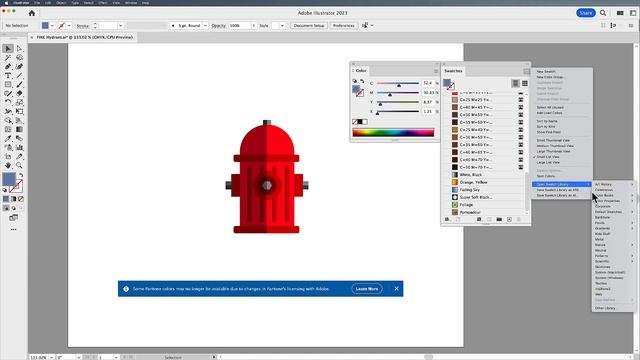Close the FIRE Hydrant document tab
640x360 pixels.
point(32,37)
